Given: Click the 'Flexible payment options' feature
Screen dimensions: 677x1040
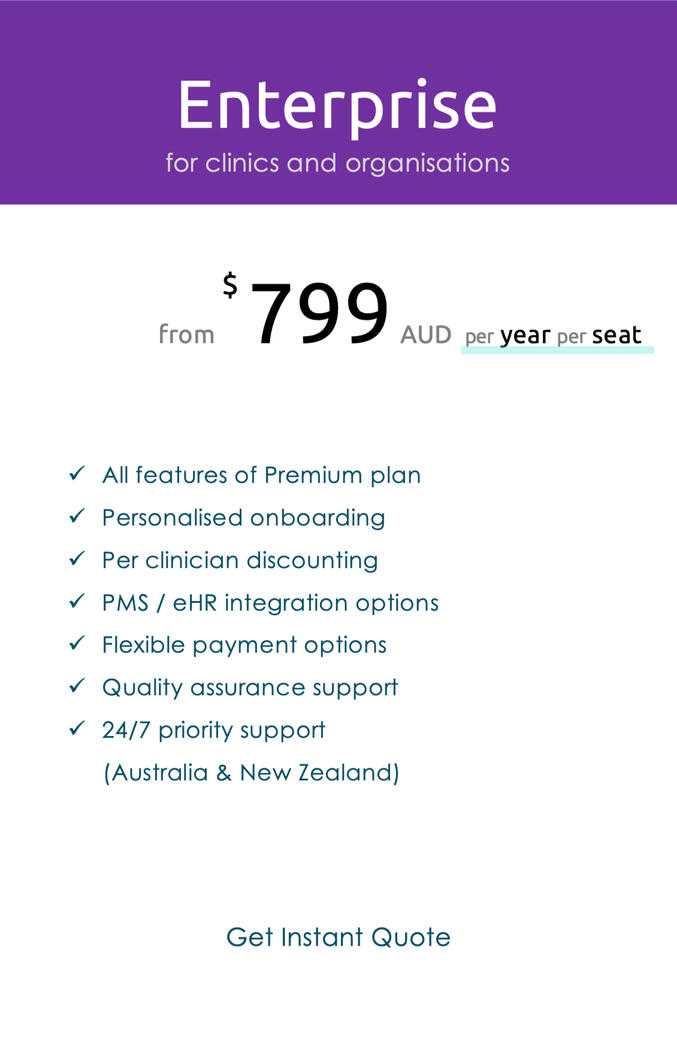Looking at the screenshot, I should (x=244, y=645).
